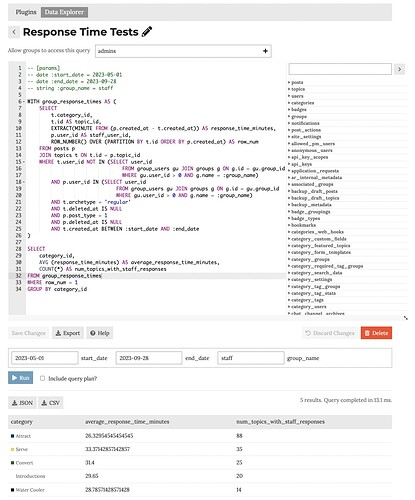The image size is (415, 500).
Task: Click the plus icon in the admins group selector
Action: pos(265,51)
